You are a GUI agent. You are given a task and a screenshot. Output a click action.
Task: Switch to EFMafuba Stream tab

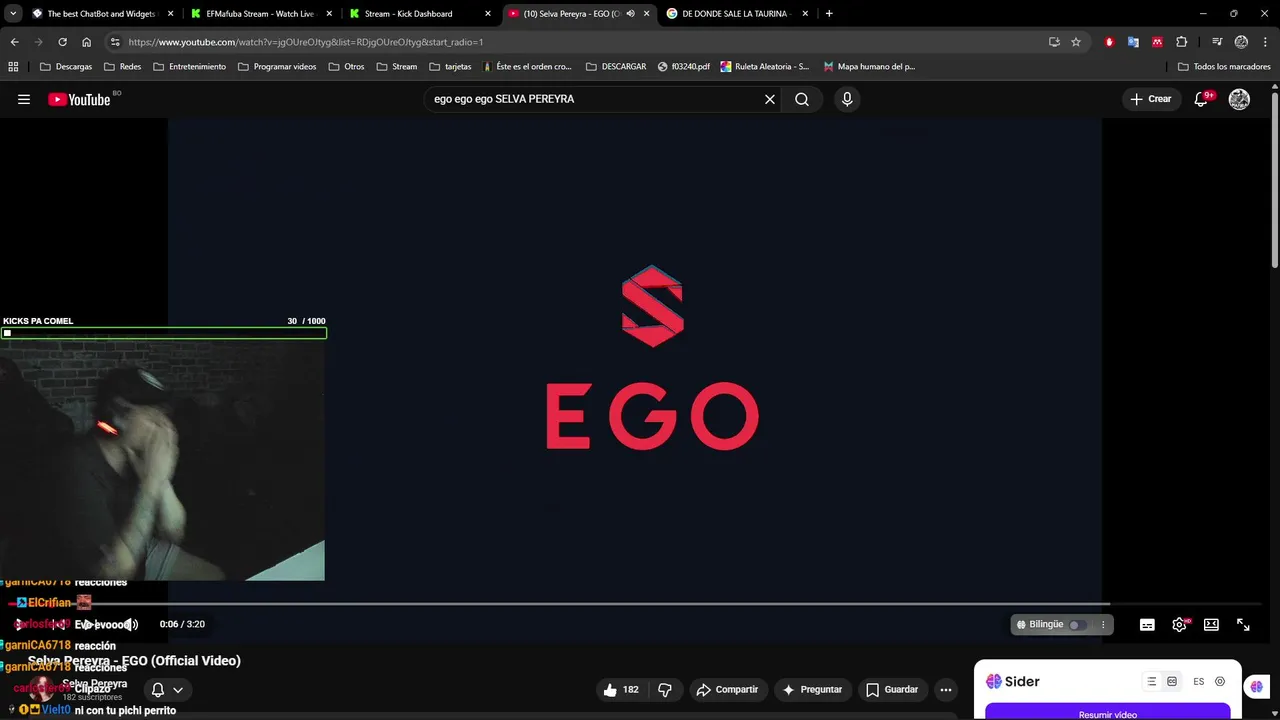pyautogui.click(x=260, y=14)
